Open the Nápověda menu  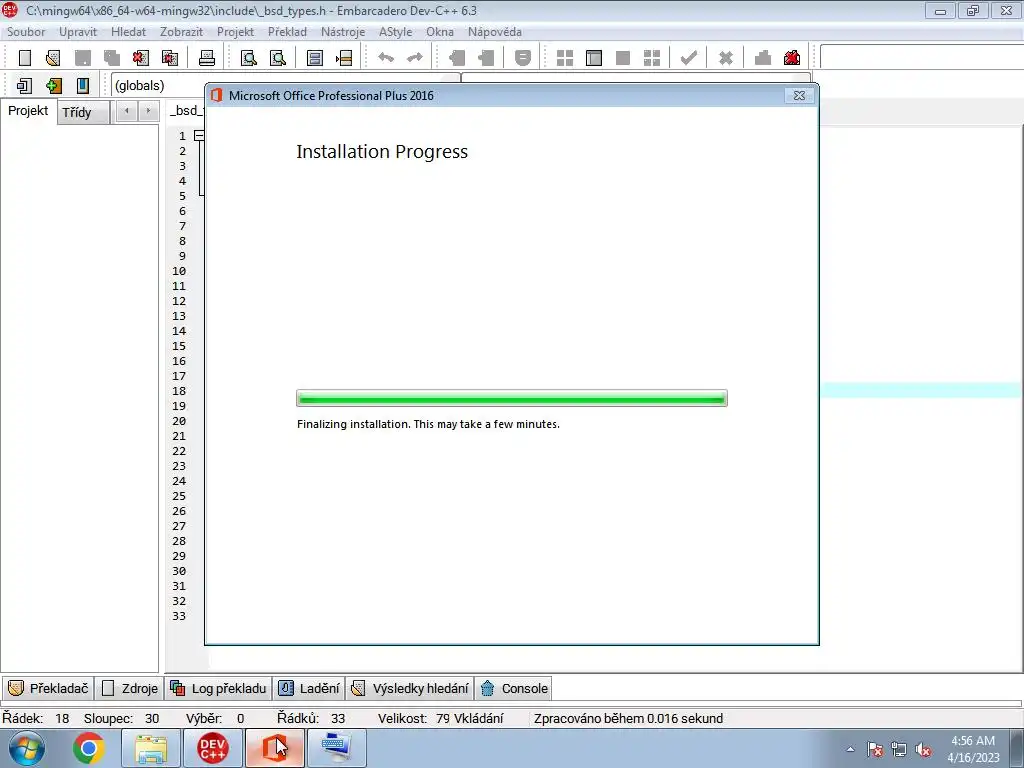pyautogui.click(x=494, y=31)
